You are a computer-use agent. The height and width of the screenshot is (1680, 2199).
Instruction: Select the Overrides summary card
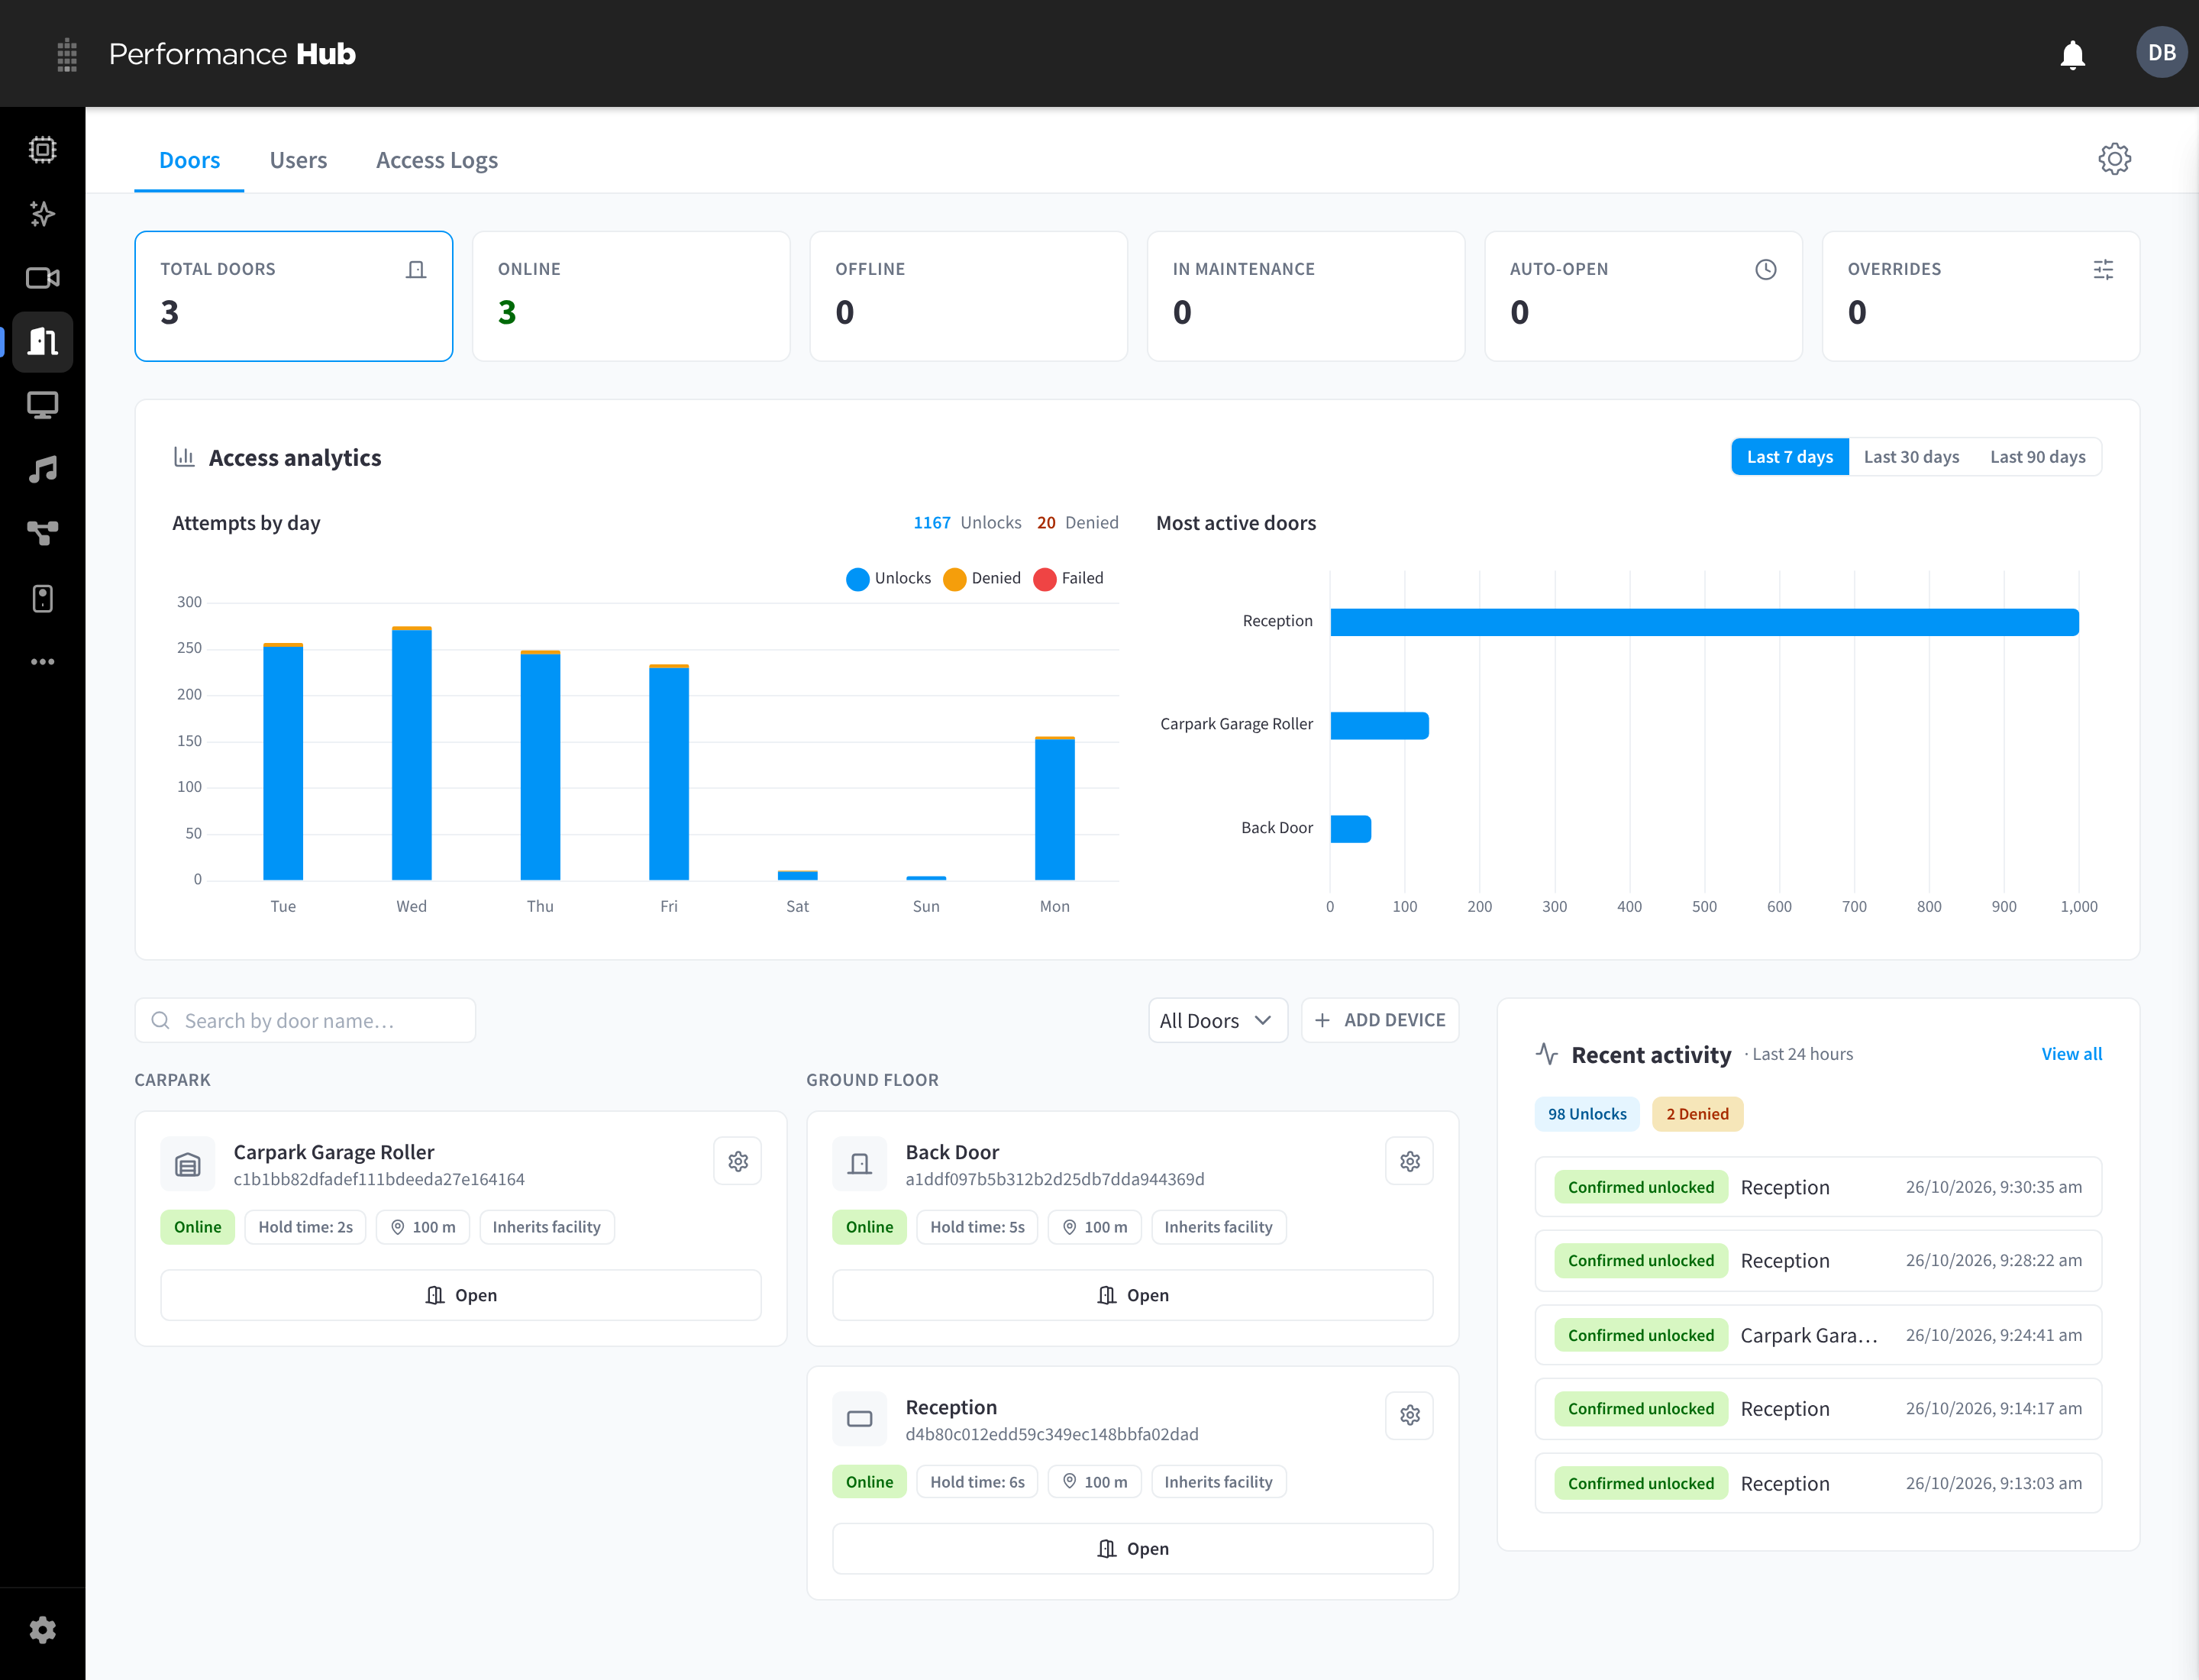[x=1980, y=296]
